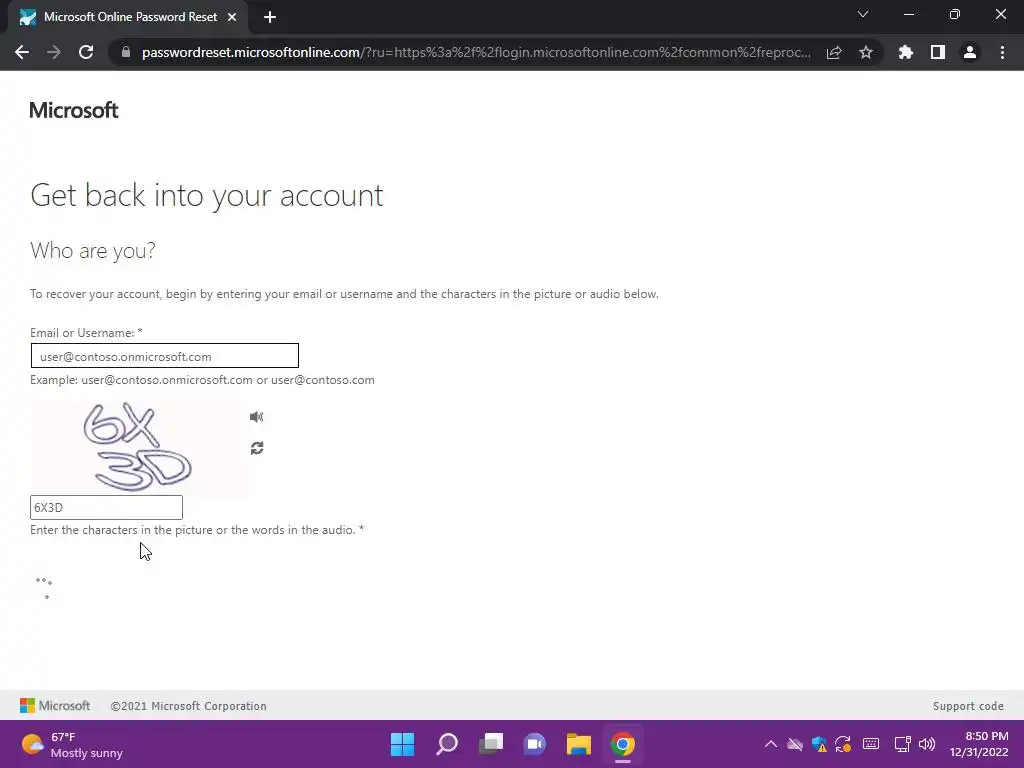Open the weather widget showing 67°F
The image size is (1024, 768).
coord(72,744)
